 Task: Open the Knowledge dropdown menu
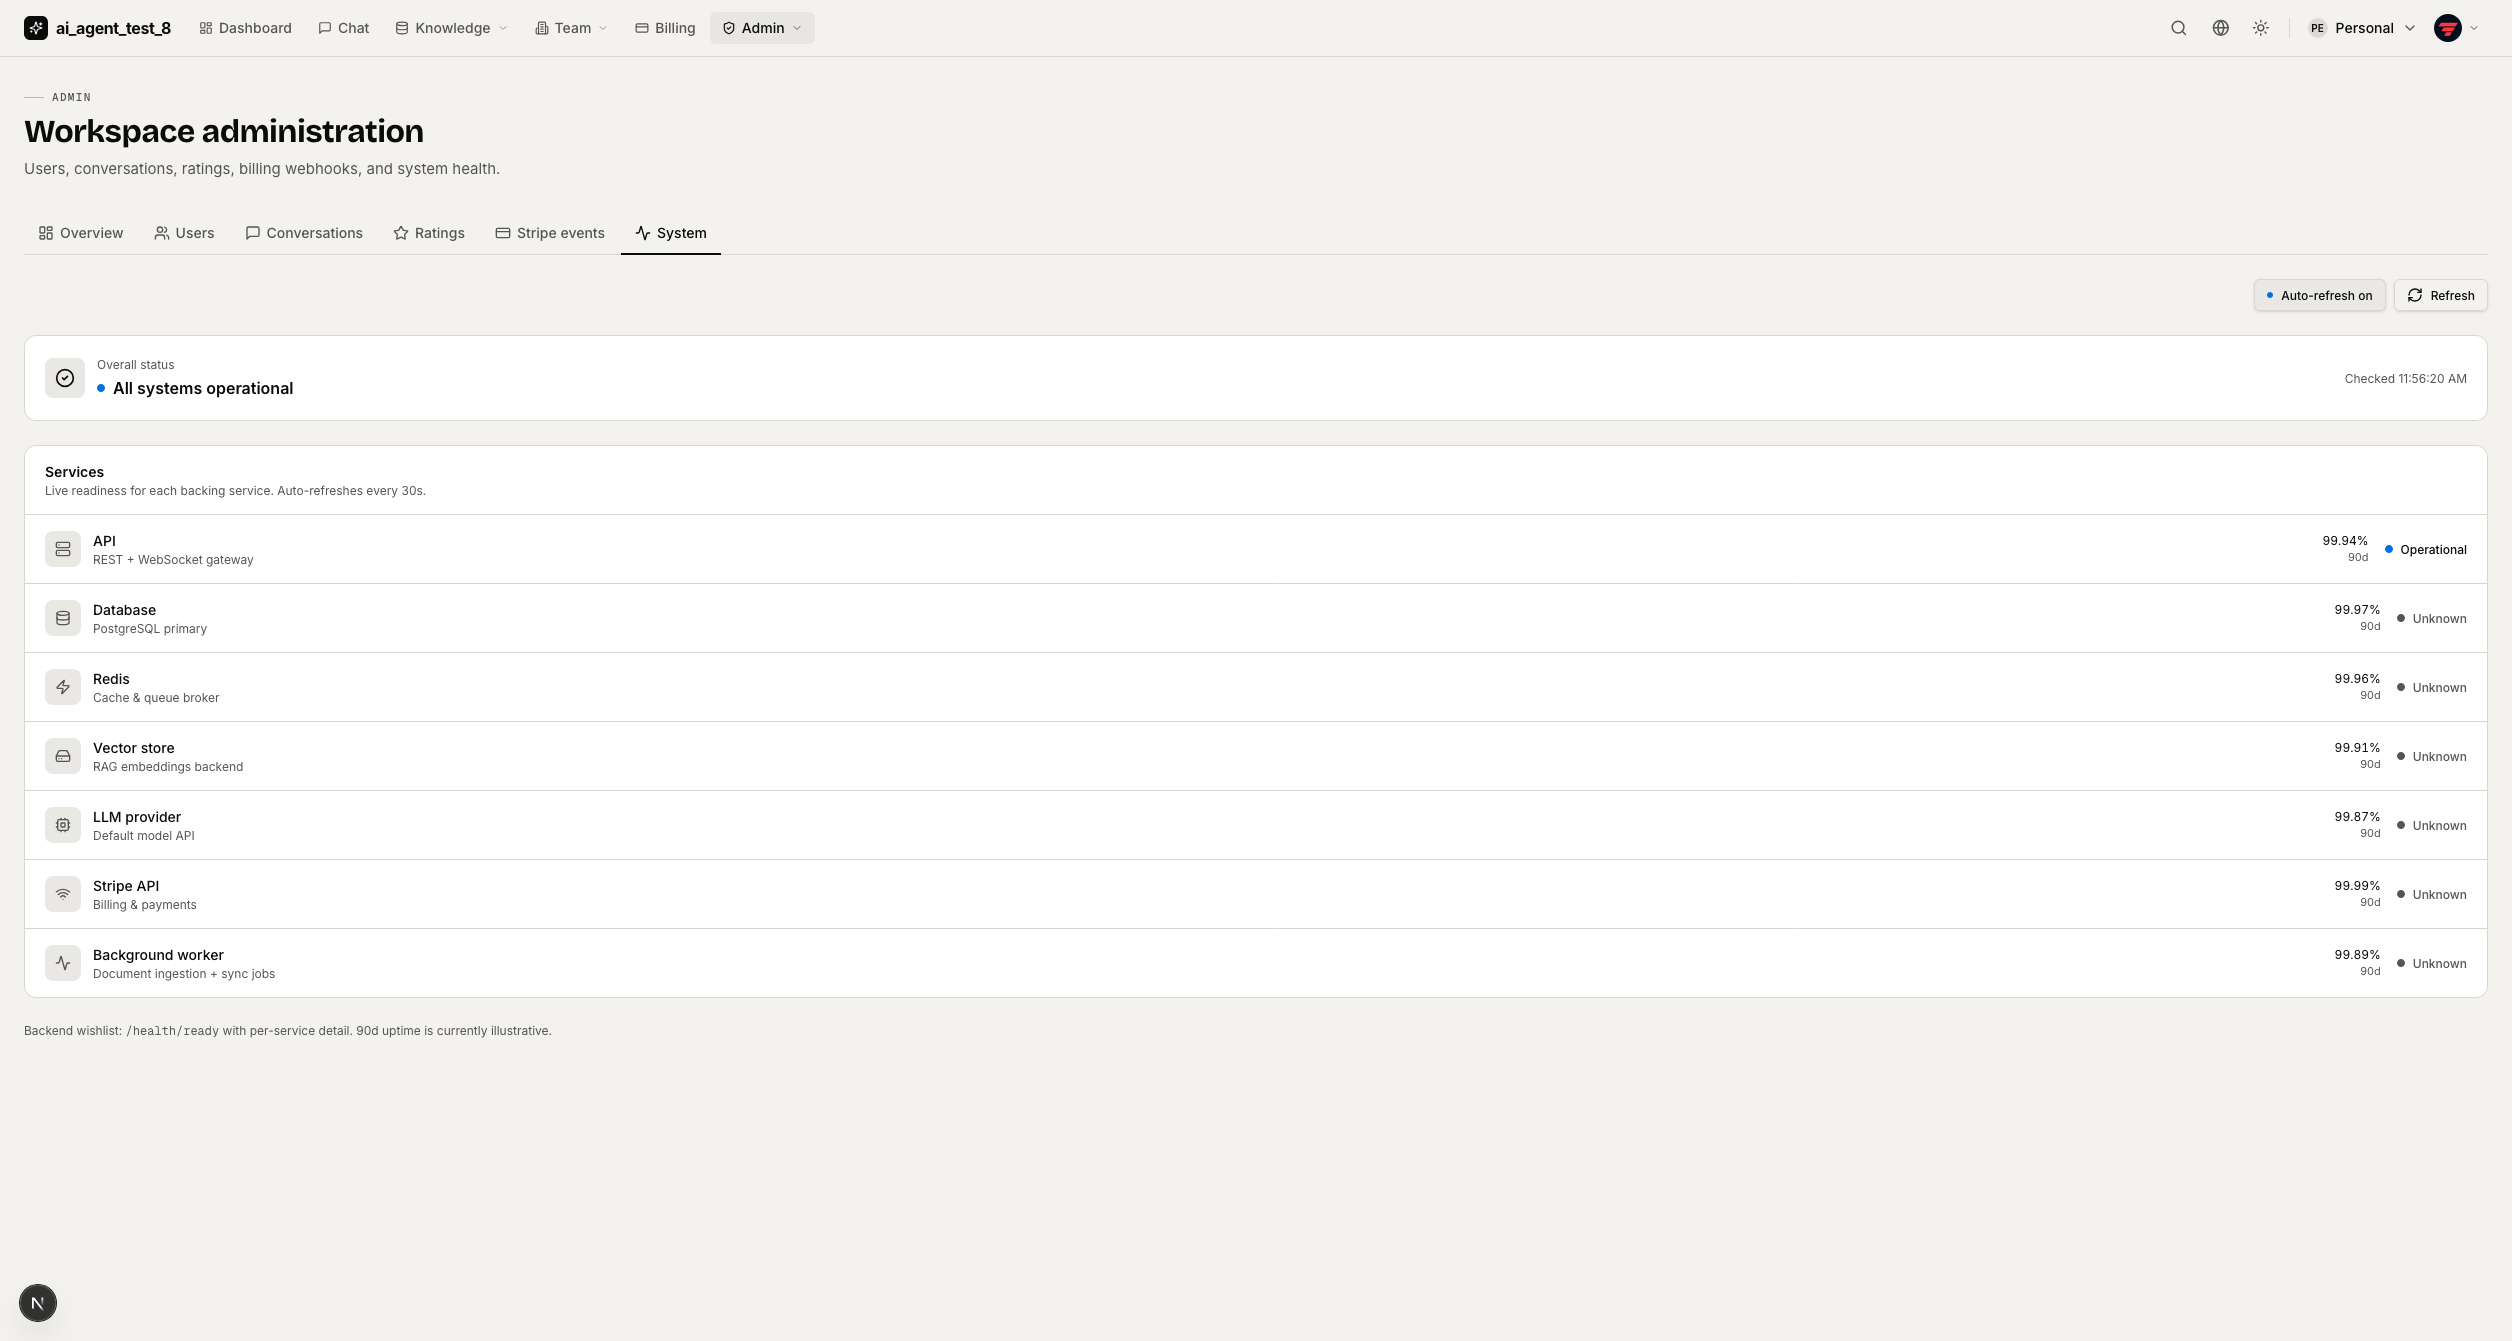click(452, 28)
